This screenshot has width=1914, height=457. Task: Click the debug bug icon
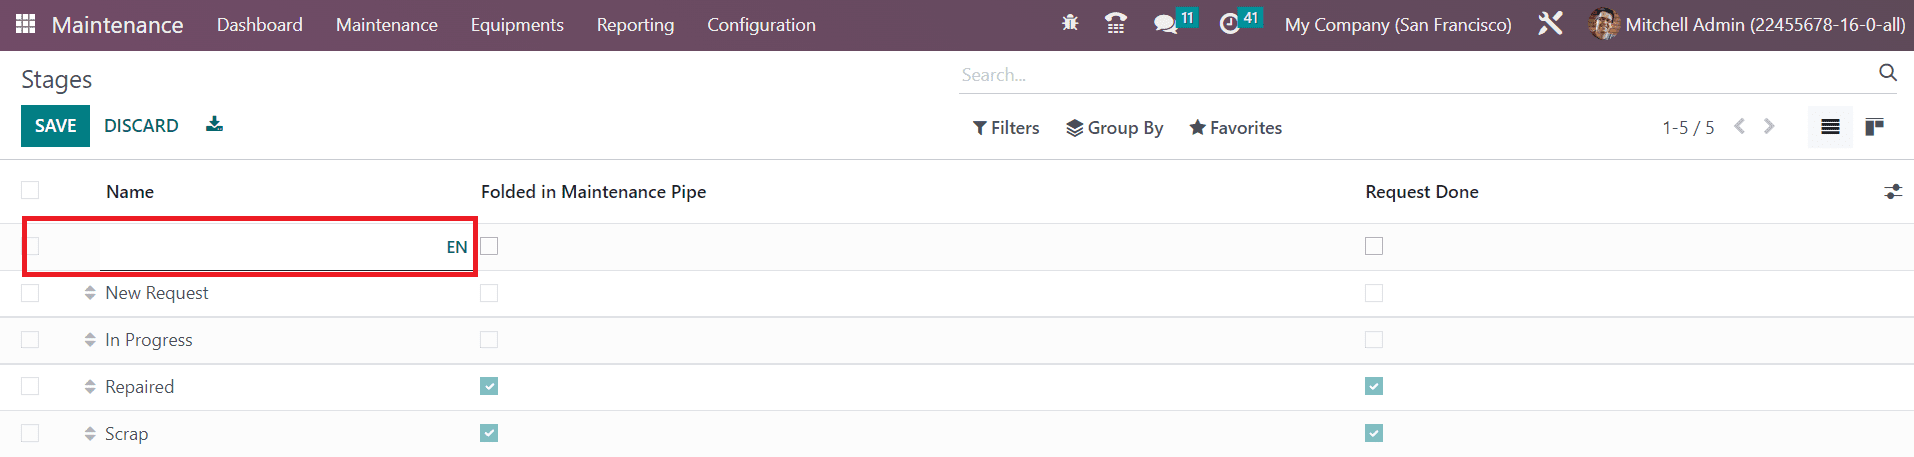(1070, 23)
